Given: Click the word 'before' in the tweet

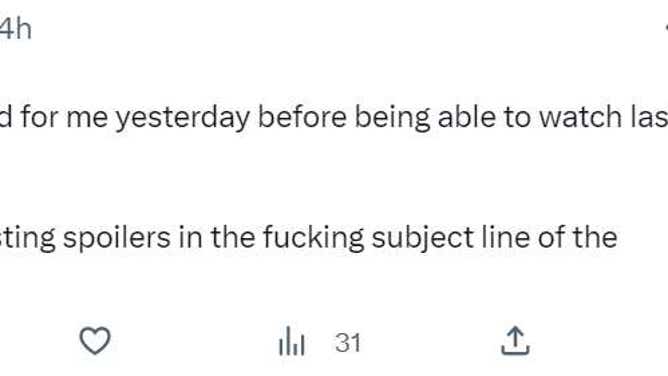Looking at the screenshot, I should pos(302,117).
